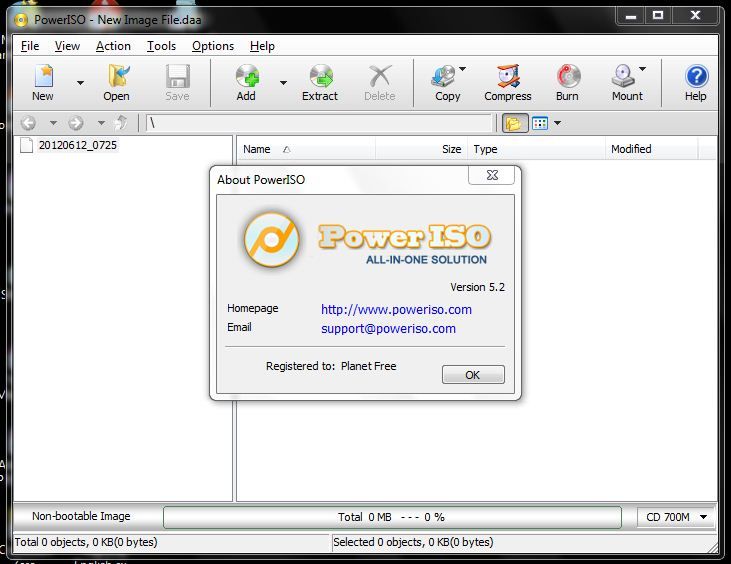
Task: Open the File menu
Action: coord(30,46)
